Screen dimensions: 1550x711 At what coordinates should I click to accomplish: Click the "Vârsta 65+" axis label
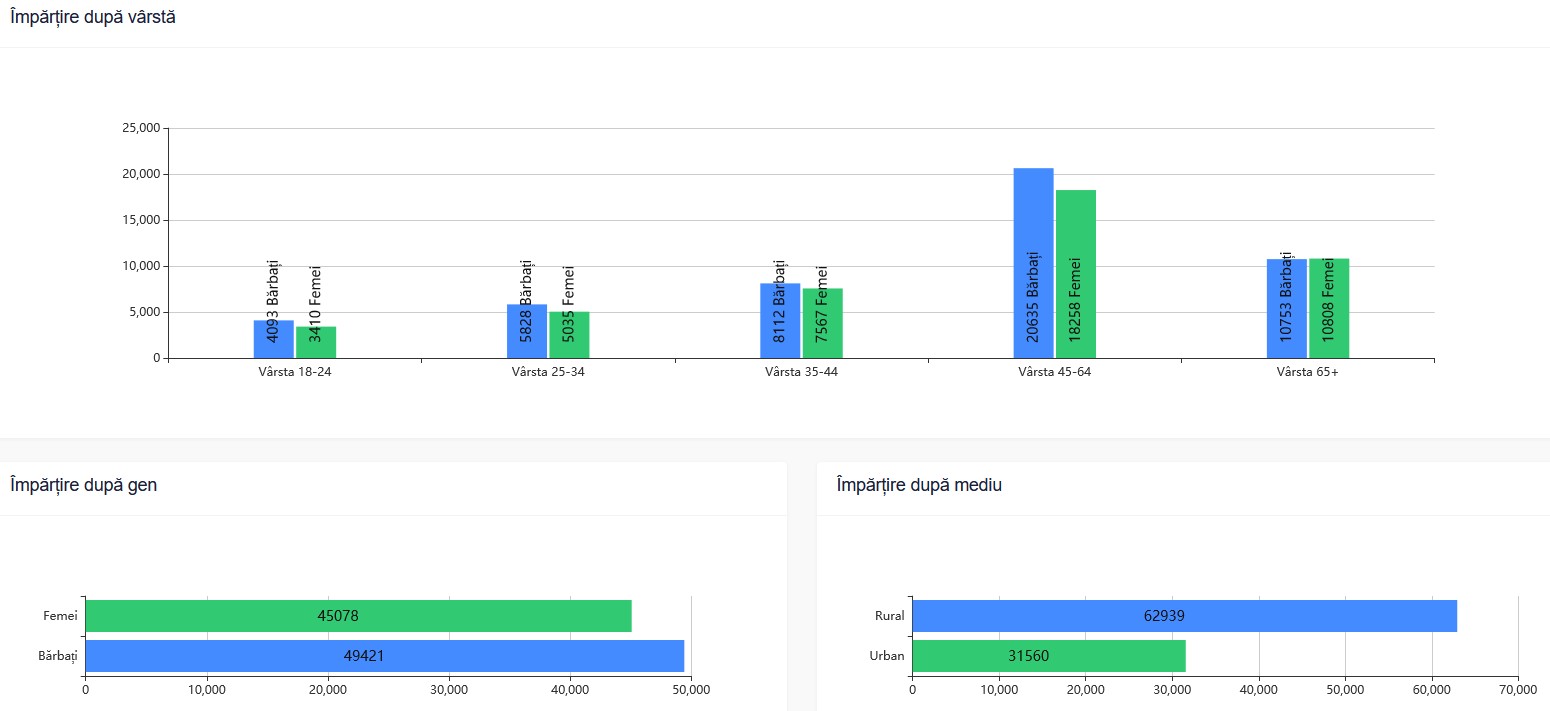coord(1307,373)
